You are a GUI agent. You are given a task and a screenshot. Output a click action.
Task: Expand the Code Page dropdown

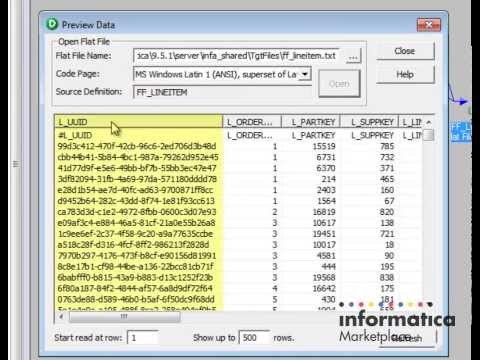(x=305, y=74)
